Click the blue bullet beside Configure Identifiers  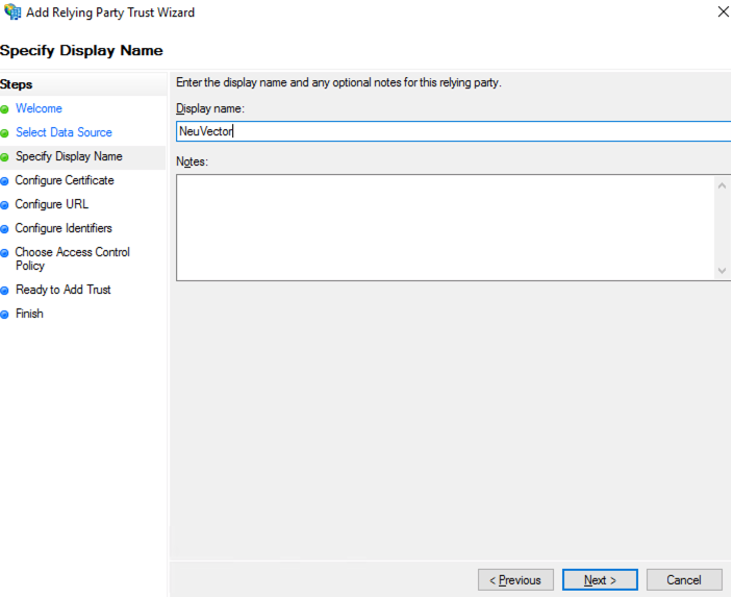5,229
